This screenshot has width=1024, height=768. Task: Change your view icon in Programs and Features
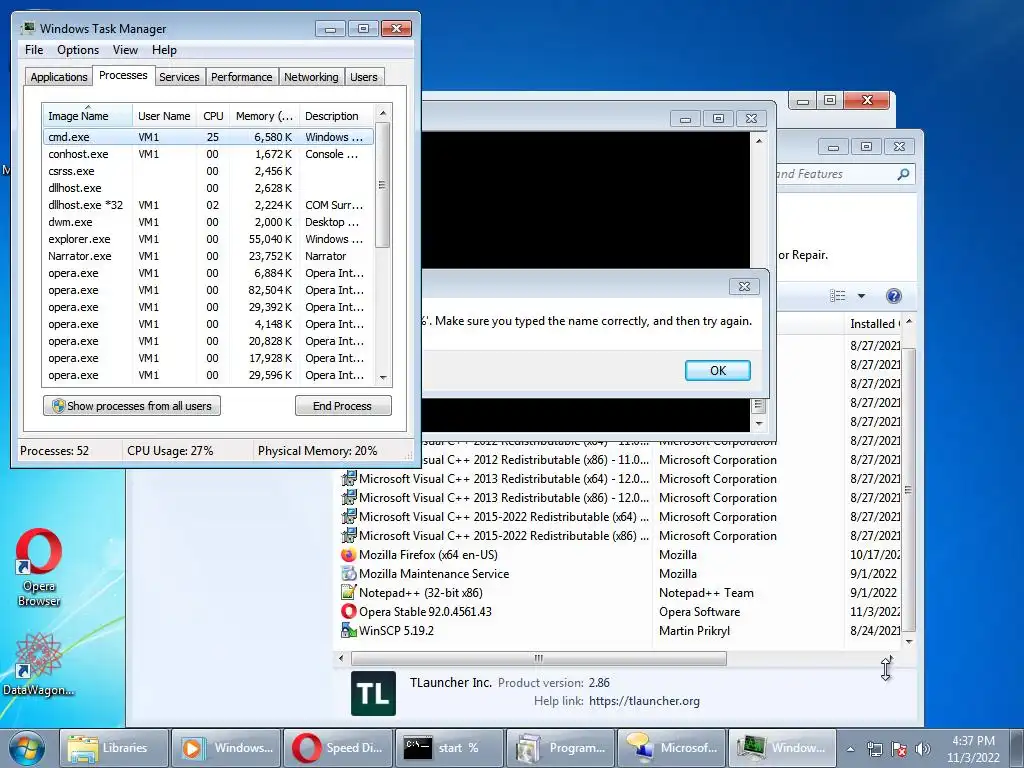pos(838,296)
